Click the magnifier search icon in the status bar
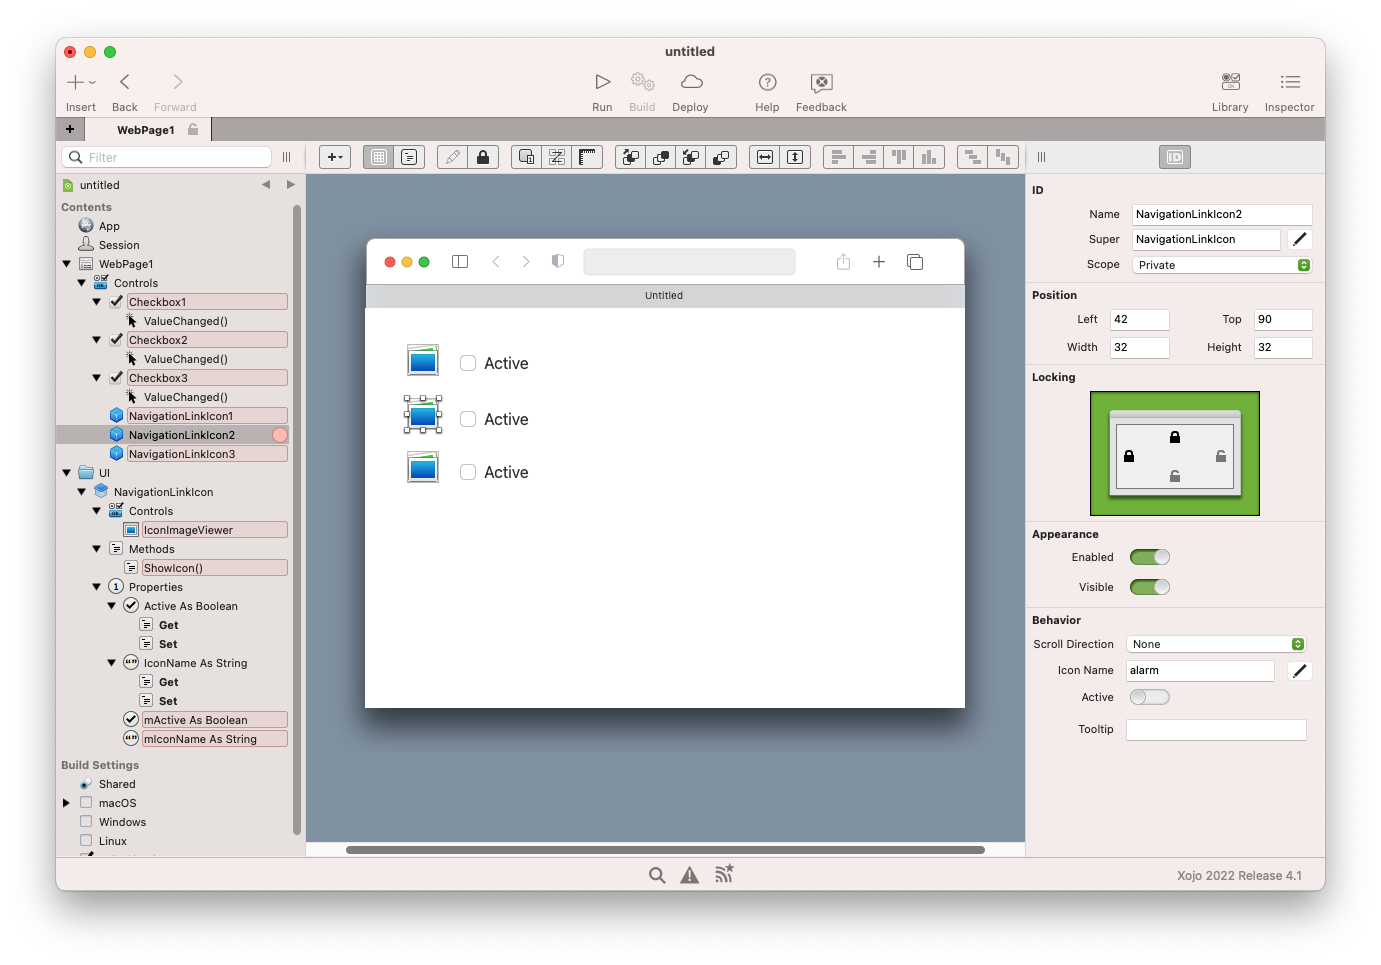1381x965 pixels. click(657, 874)
